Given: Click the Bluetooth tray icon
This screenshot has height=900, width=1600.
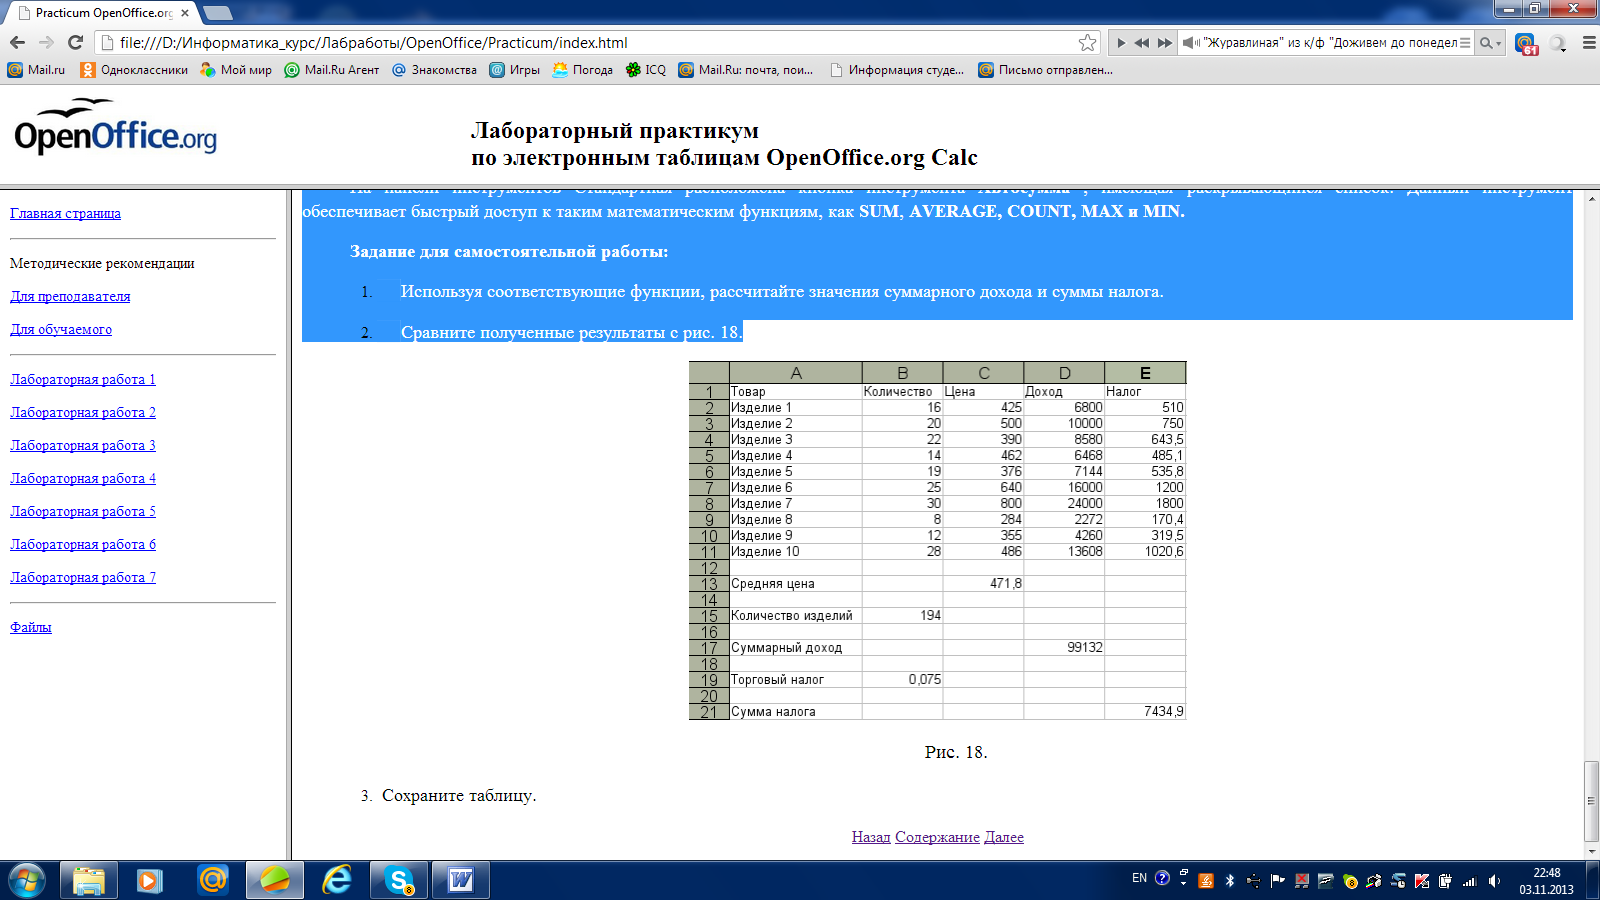Looking at the screenshot, I should tap(1230, 881).
